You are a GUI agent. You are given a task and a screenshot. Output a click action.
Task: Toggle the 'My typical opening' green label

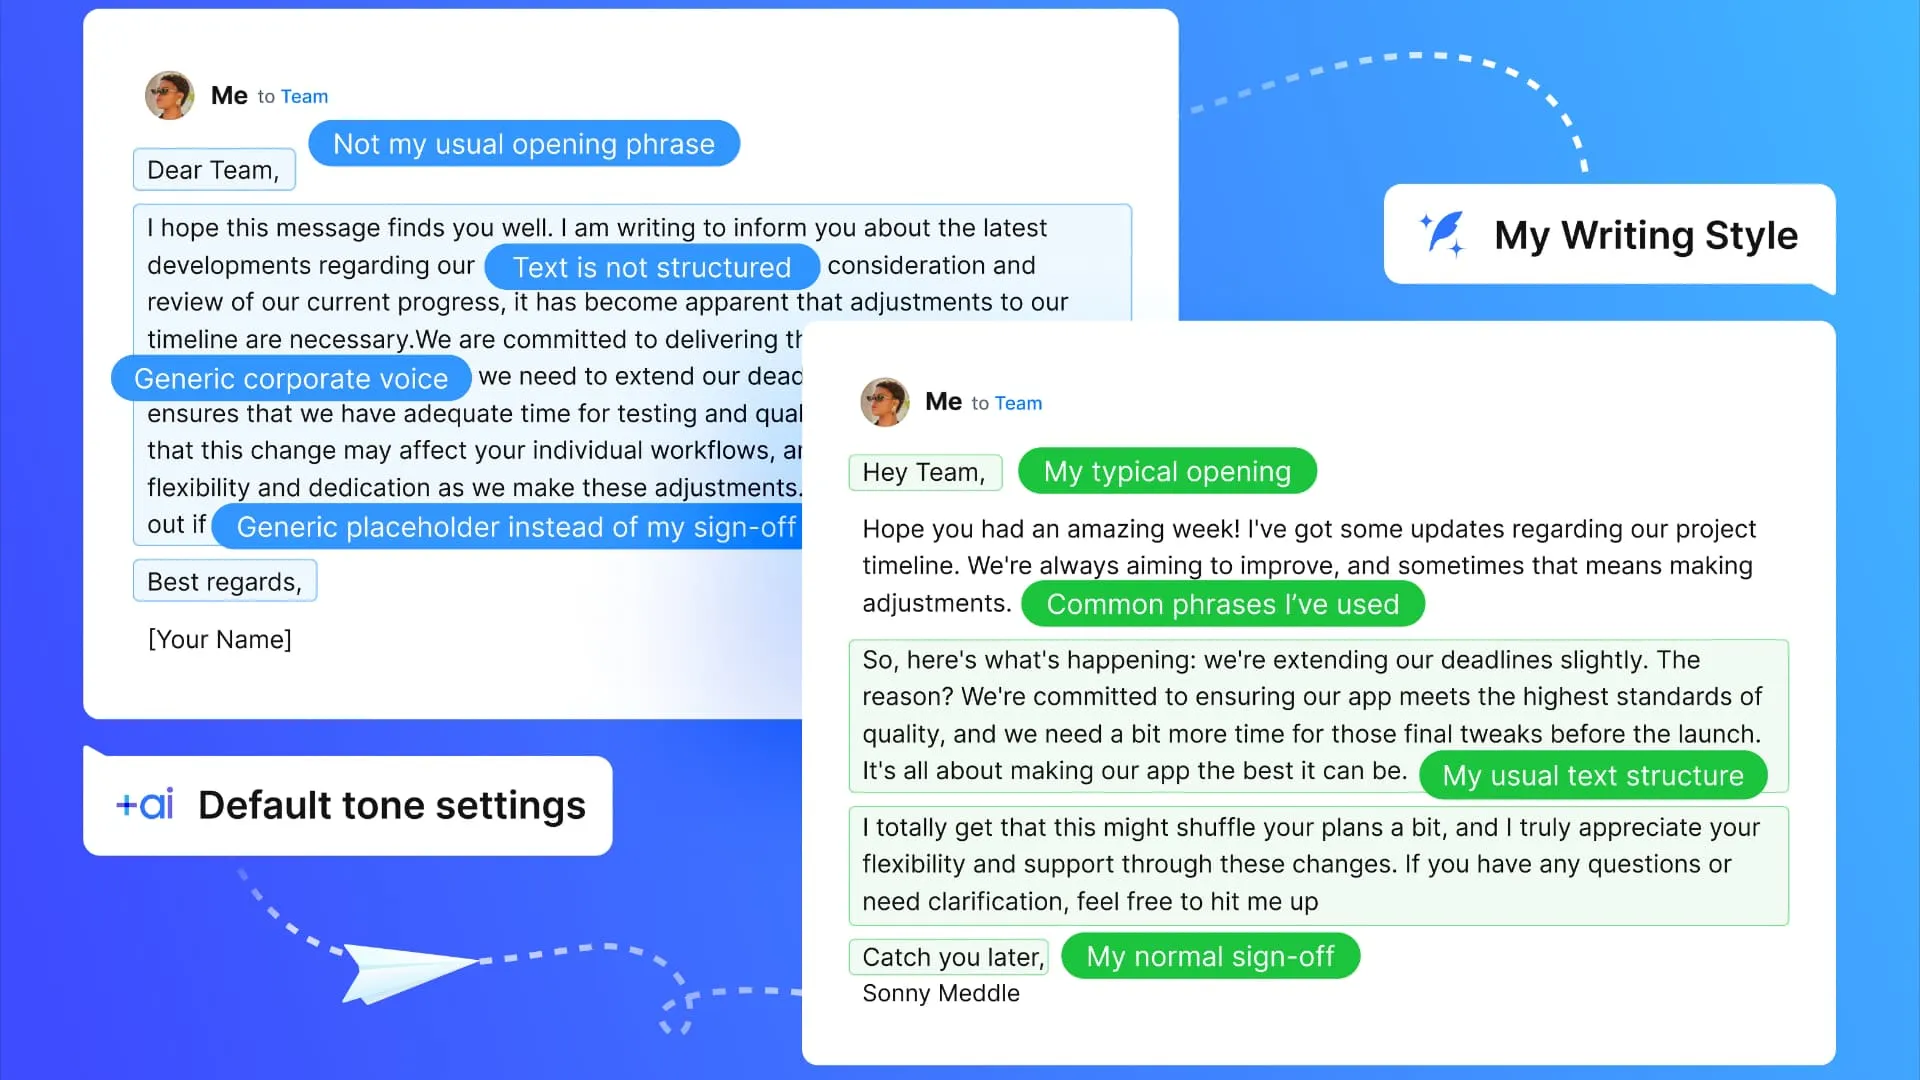tap(1167, 471)
